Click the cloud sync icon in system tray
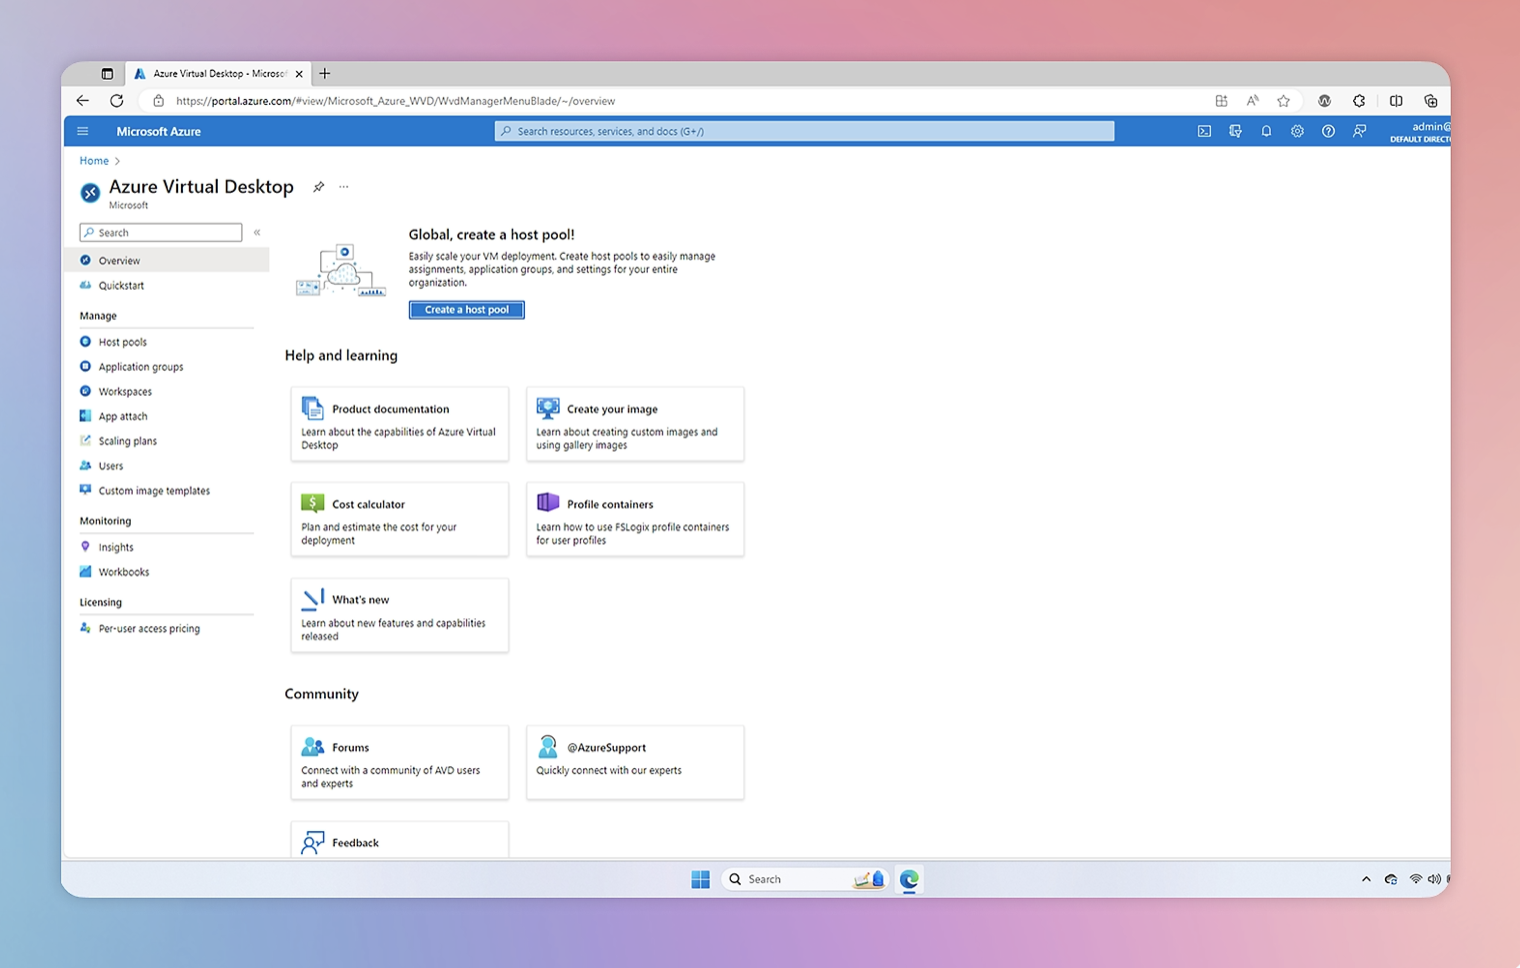1520x968 pixels. (x=1390, y=879)
